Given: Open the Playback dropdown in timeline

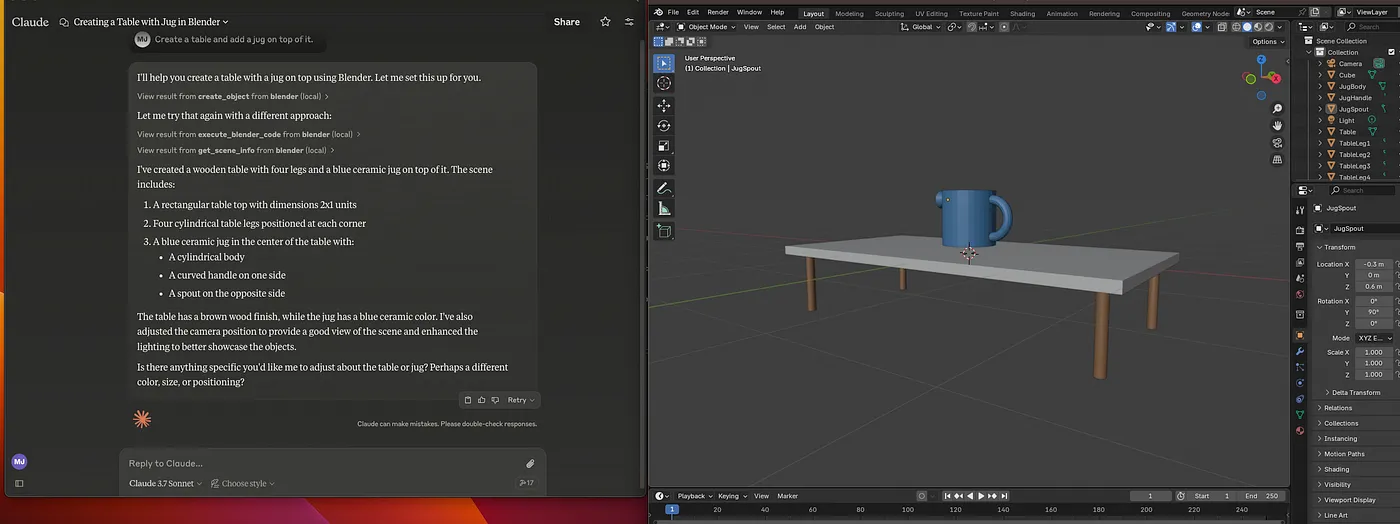Looking at the screenshot, I should pyautogui.click(x=696, y=496).
